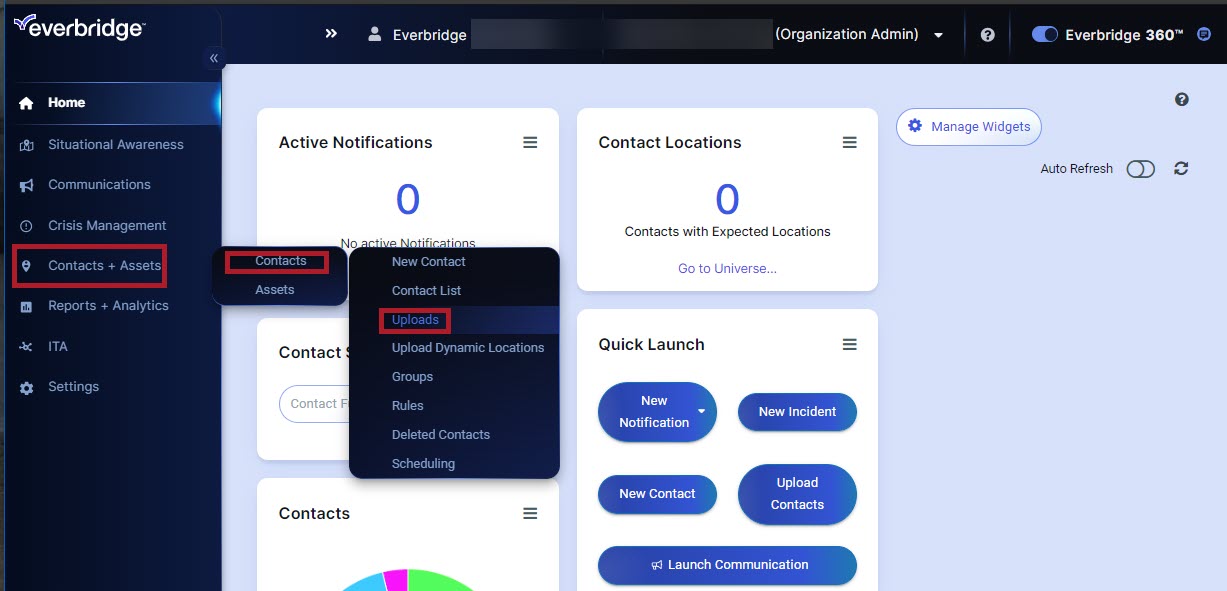Open the organization role dropdown arrow
This screenshot has width=1227, height=591.
point(938,35)
